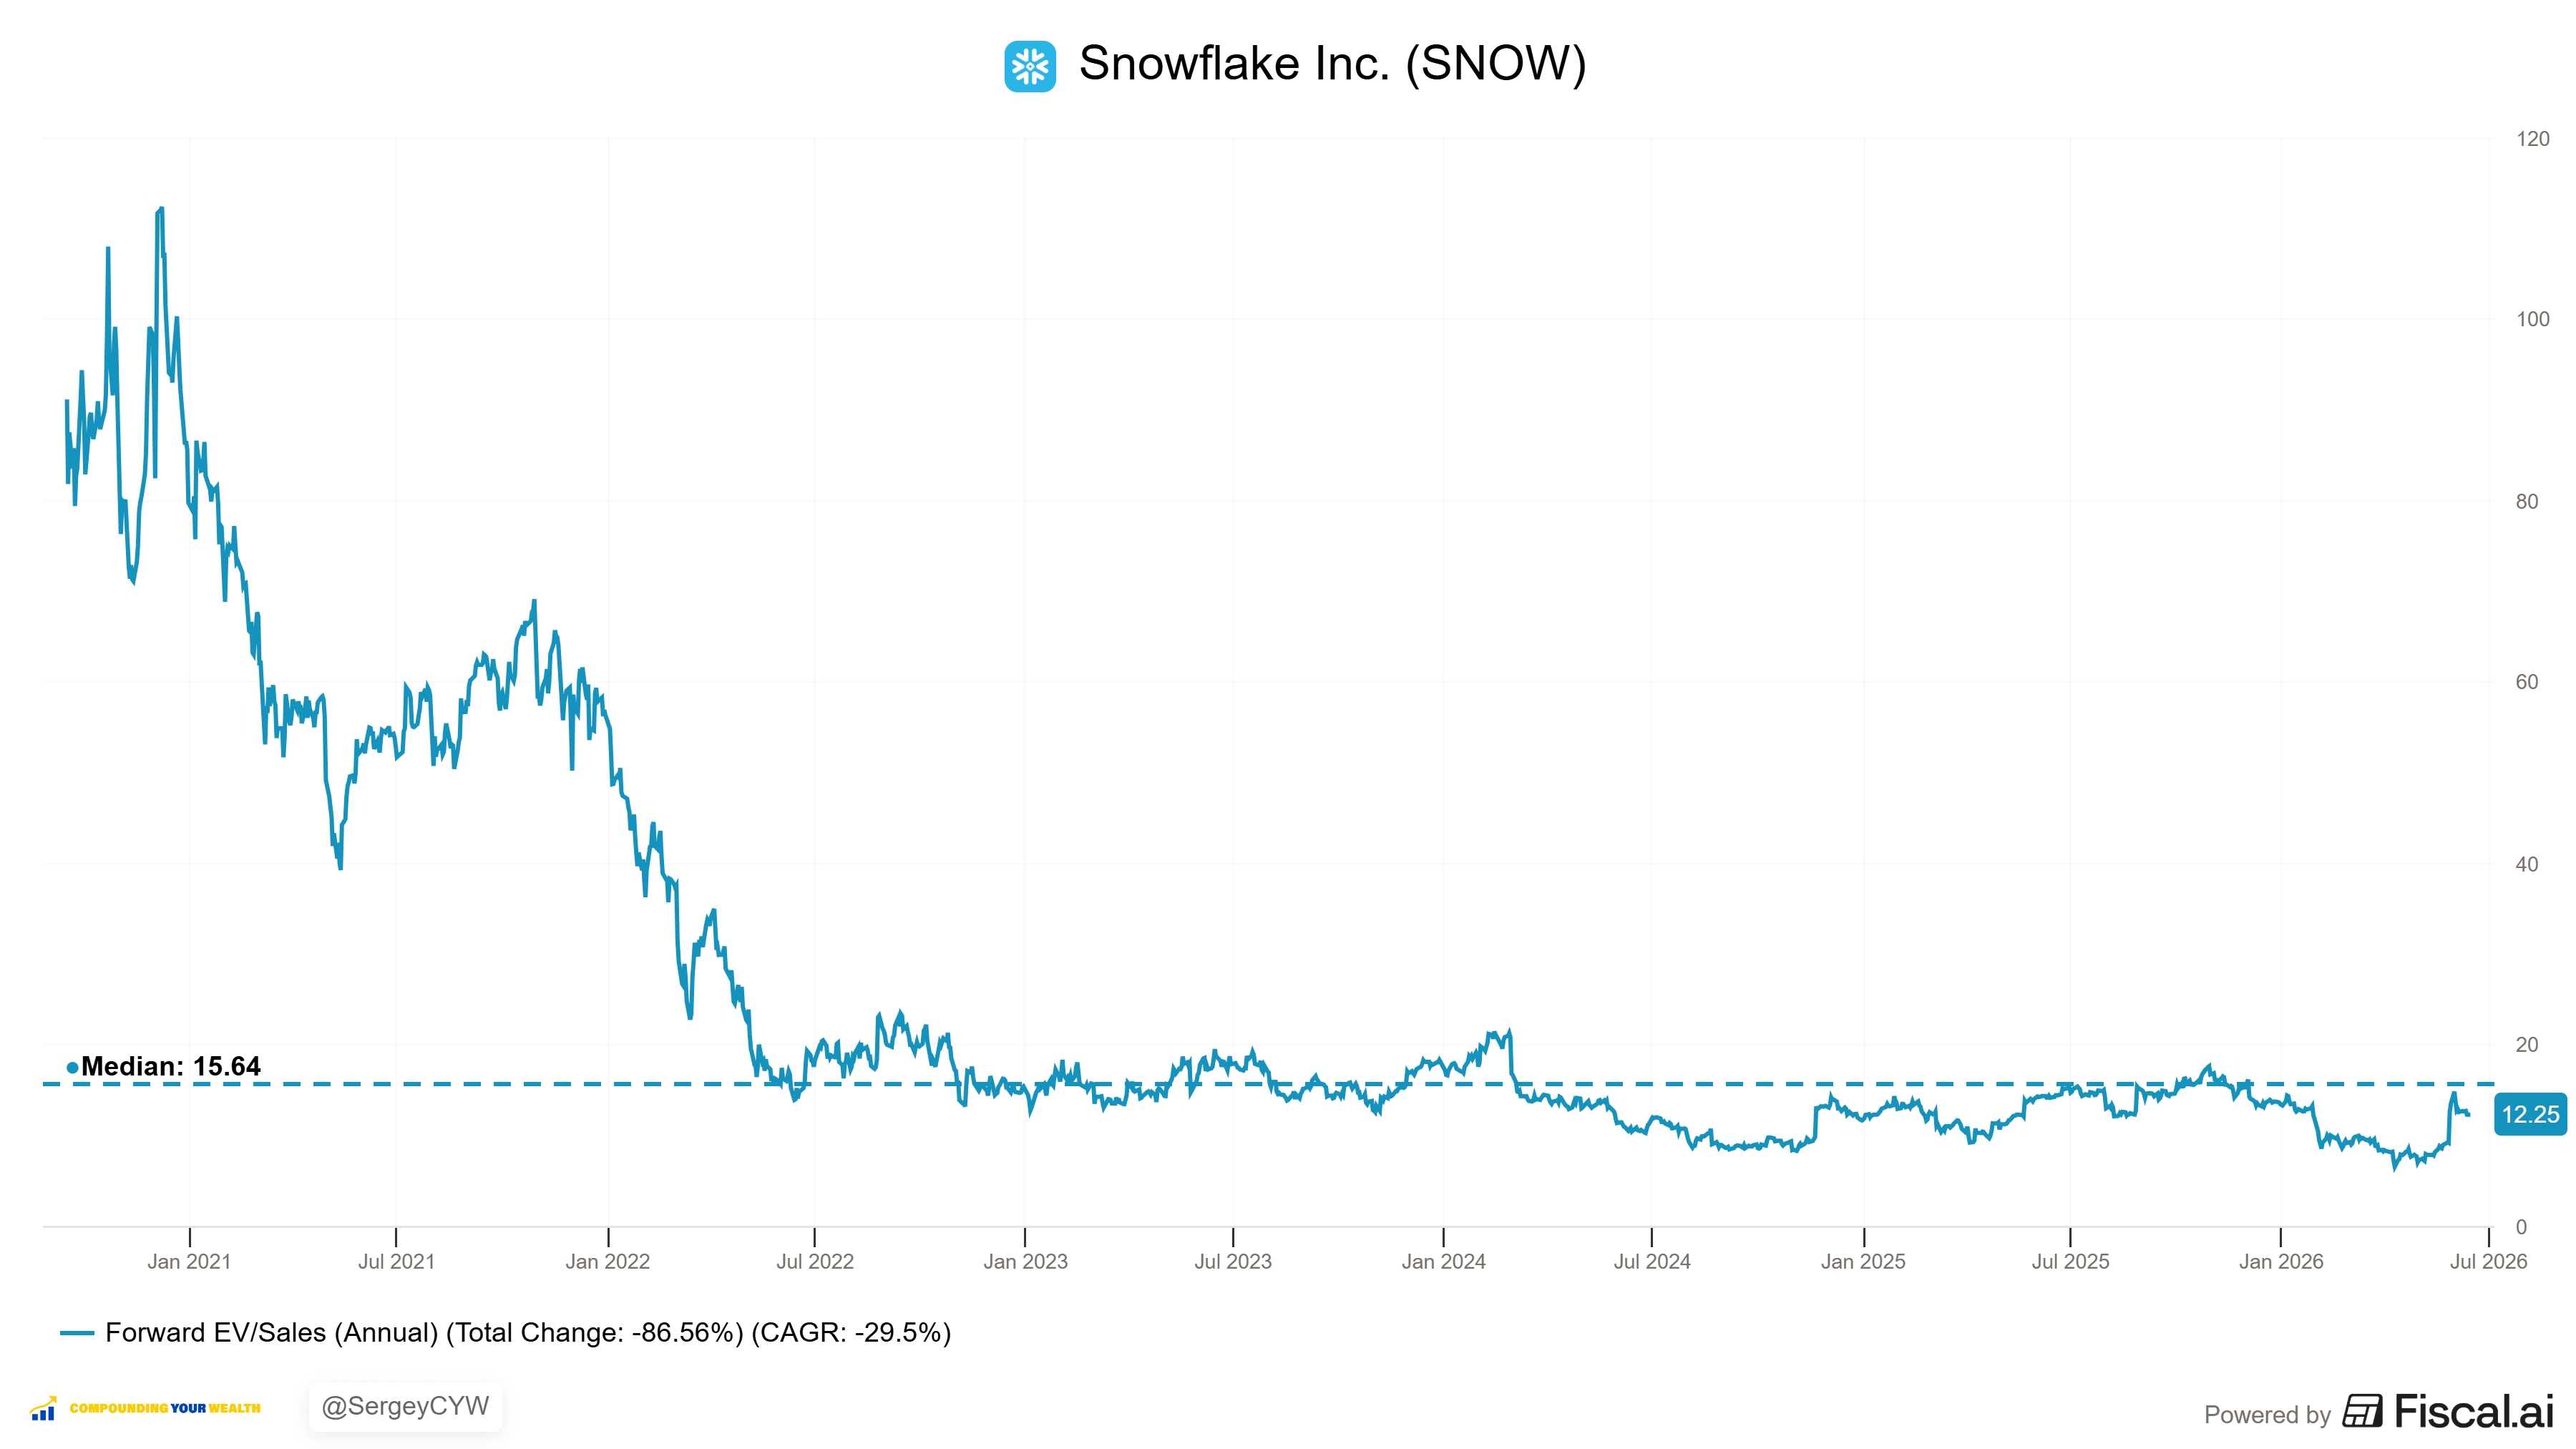
Task: Click the Snowflake Inc. (SNOW) title
Action: [1332, 64]
